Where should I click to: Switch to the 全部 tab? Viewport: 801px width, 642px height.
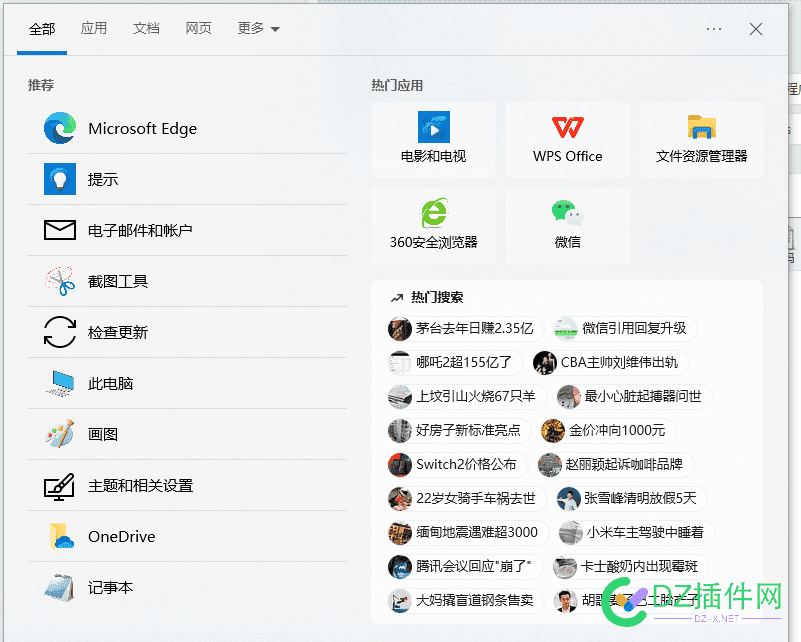tap(42, 29)
